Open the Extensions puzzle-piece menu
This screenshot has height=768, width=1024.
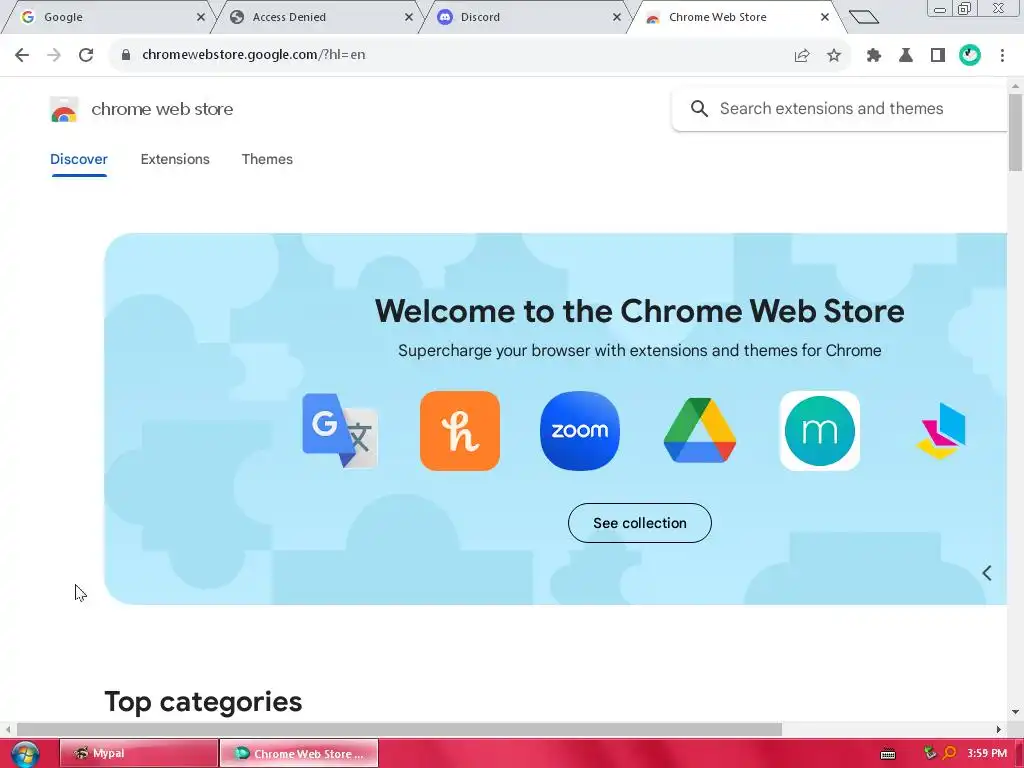point(874,56)
